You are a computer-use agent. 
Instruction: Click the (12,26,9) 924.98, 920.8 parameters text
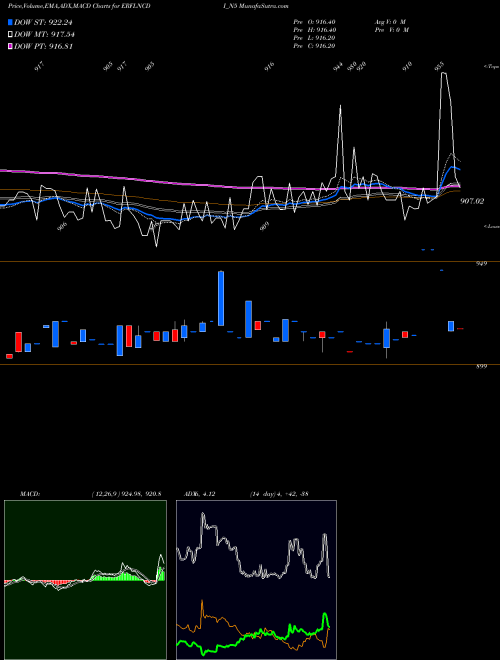pyautogui.click(x=126, y=494)
